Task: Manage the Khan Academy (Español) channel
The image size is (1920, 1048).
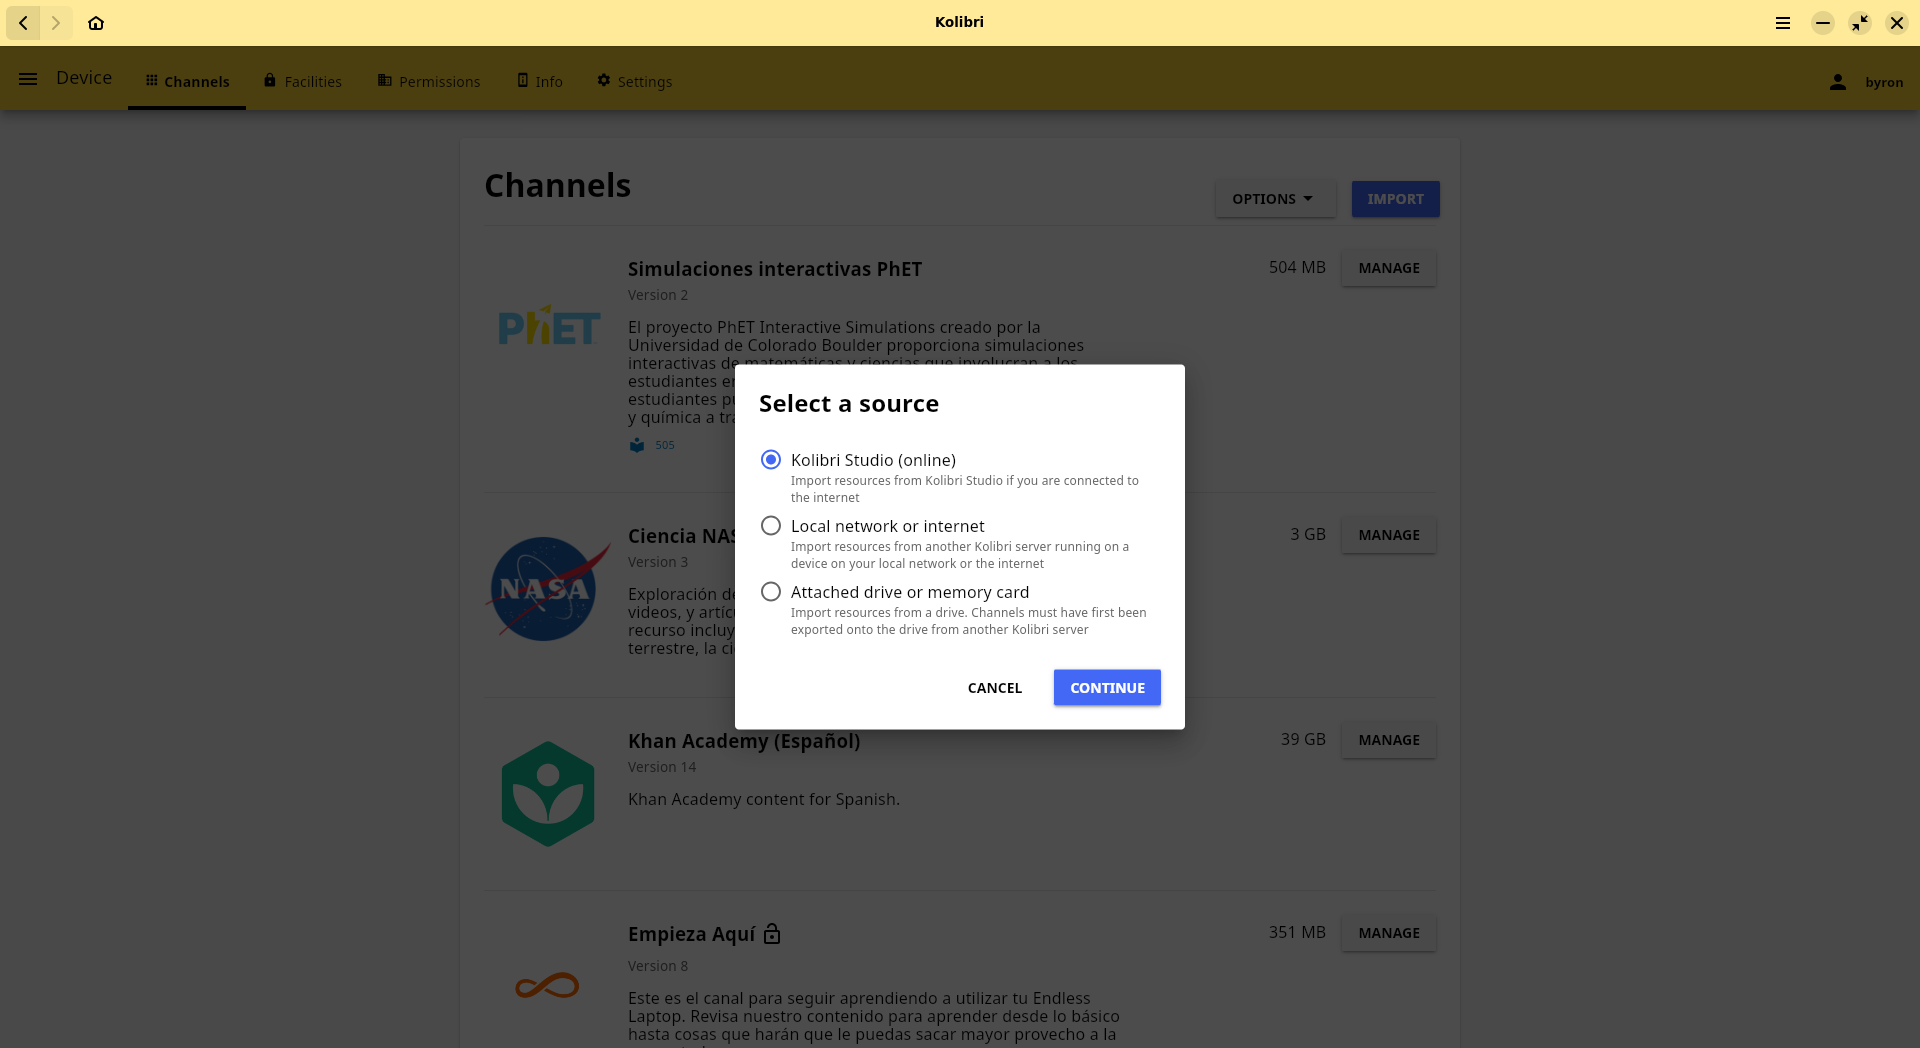Action: pos(1389,740)
